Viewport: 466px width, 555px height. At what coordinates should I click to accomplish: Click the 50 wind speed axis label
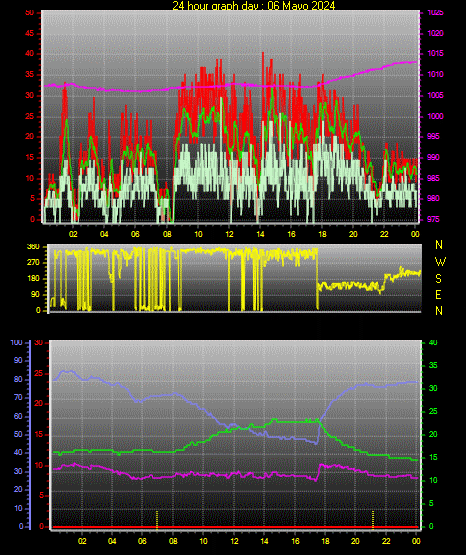[29, 13]
